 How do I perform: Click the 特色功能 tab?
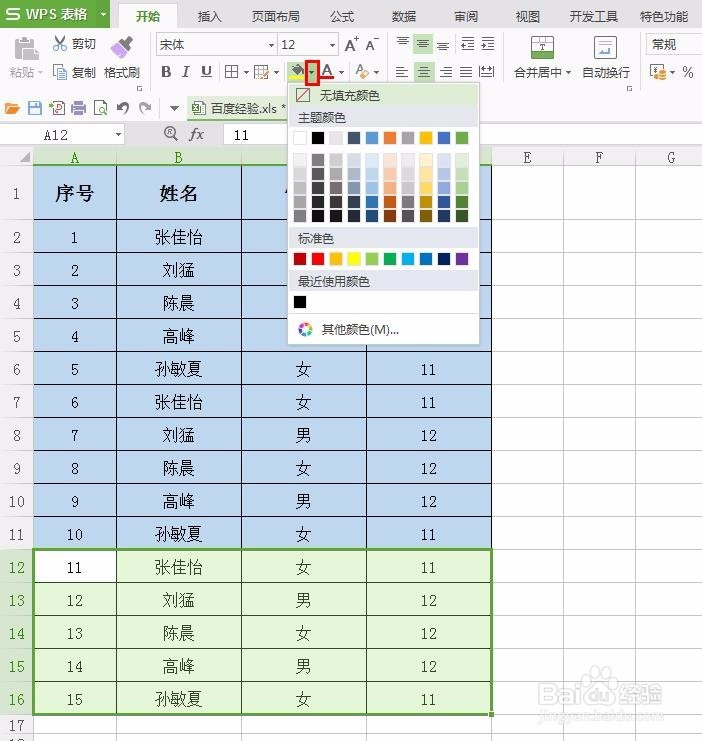[x=664, y=17]
